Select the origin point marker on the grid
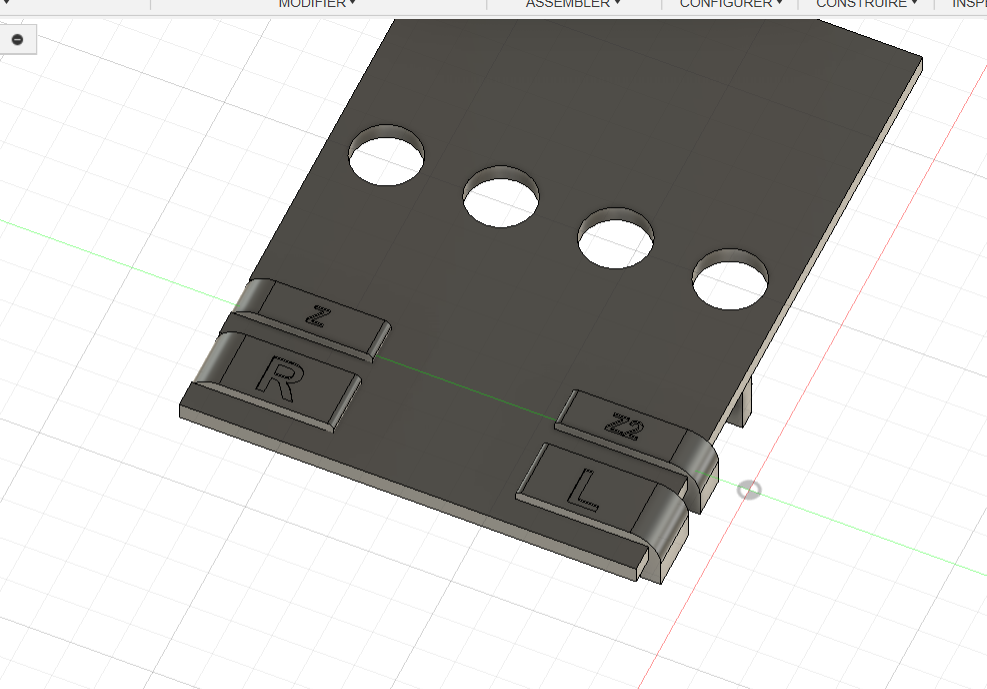987x689 pixels. pos(749,490)
